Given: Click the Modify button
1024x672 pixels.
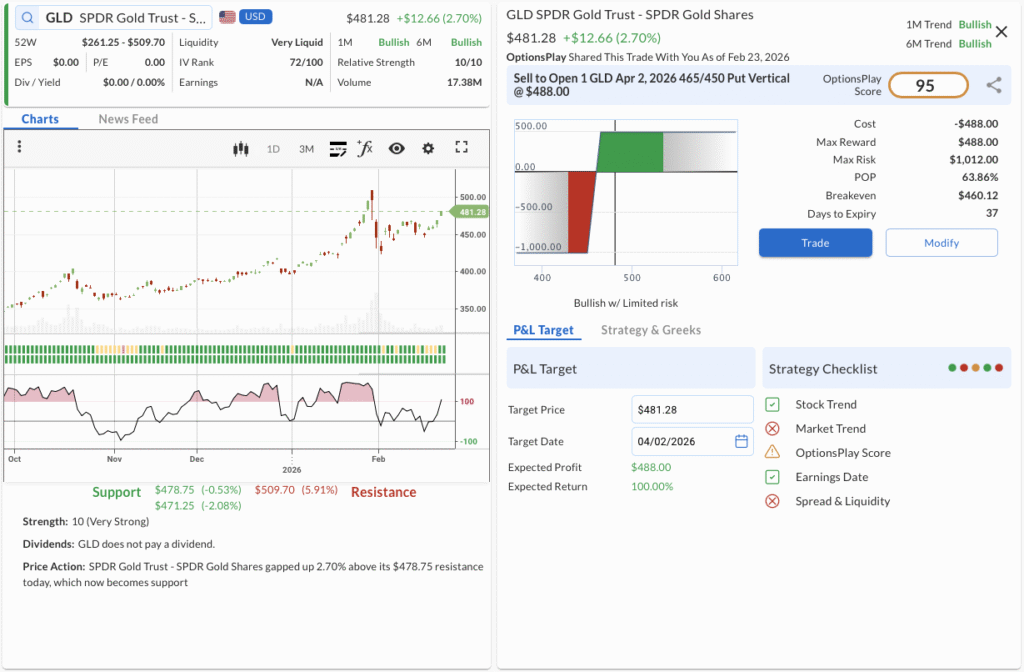Looking at the screenshot, I should point(941,243).
